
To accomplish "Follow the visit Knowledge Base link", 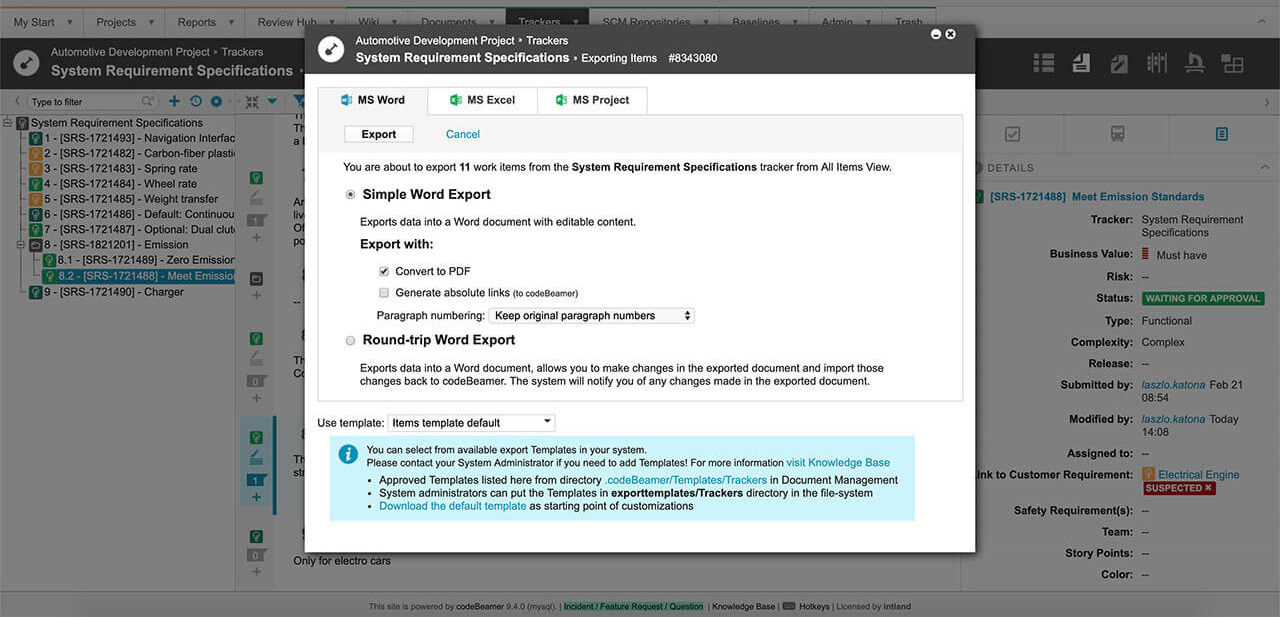I will [x=838, y=463].
